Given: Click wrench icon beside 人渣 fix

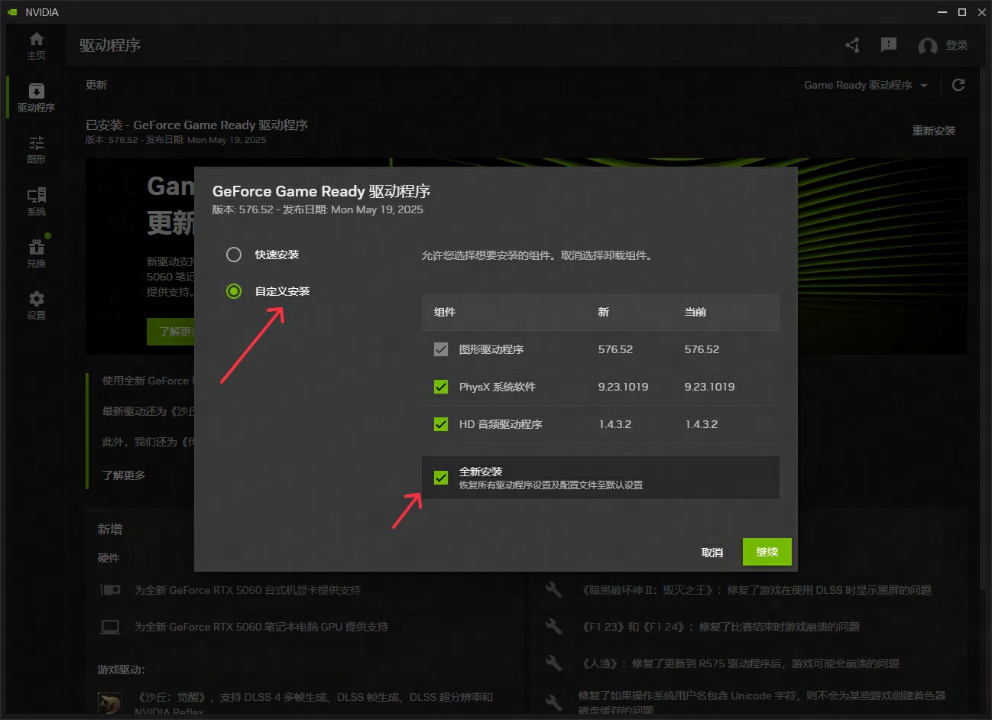Looking at the screenshot, I should click(554, 663).
